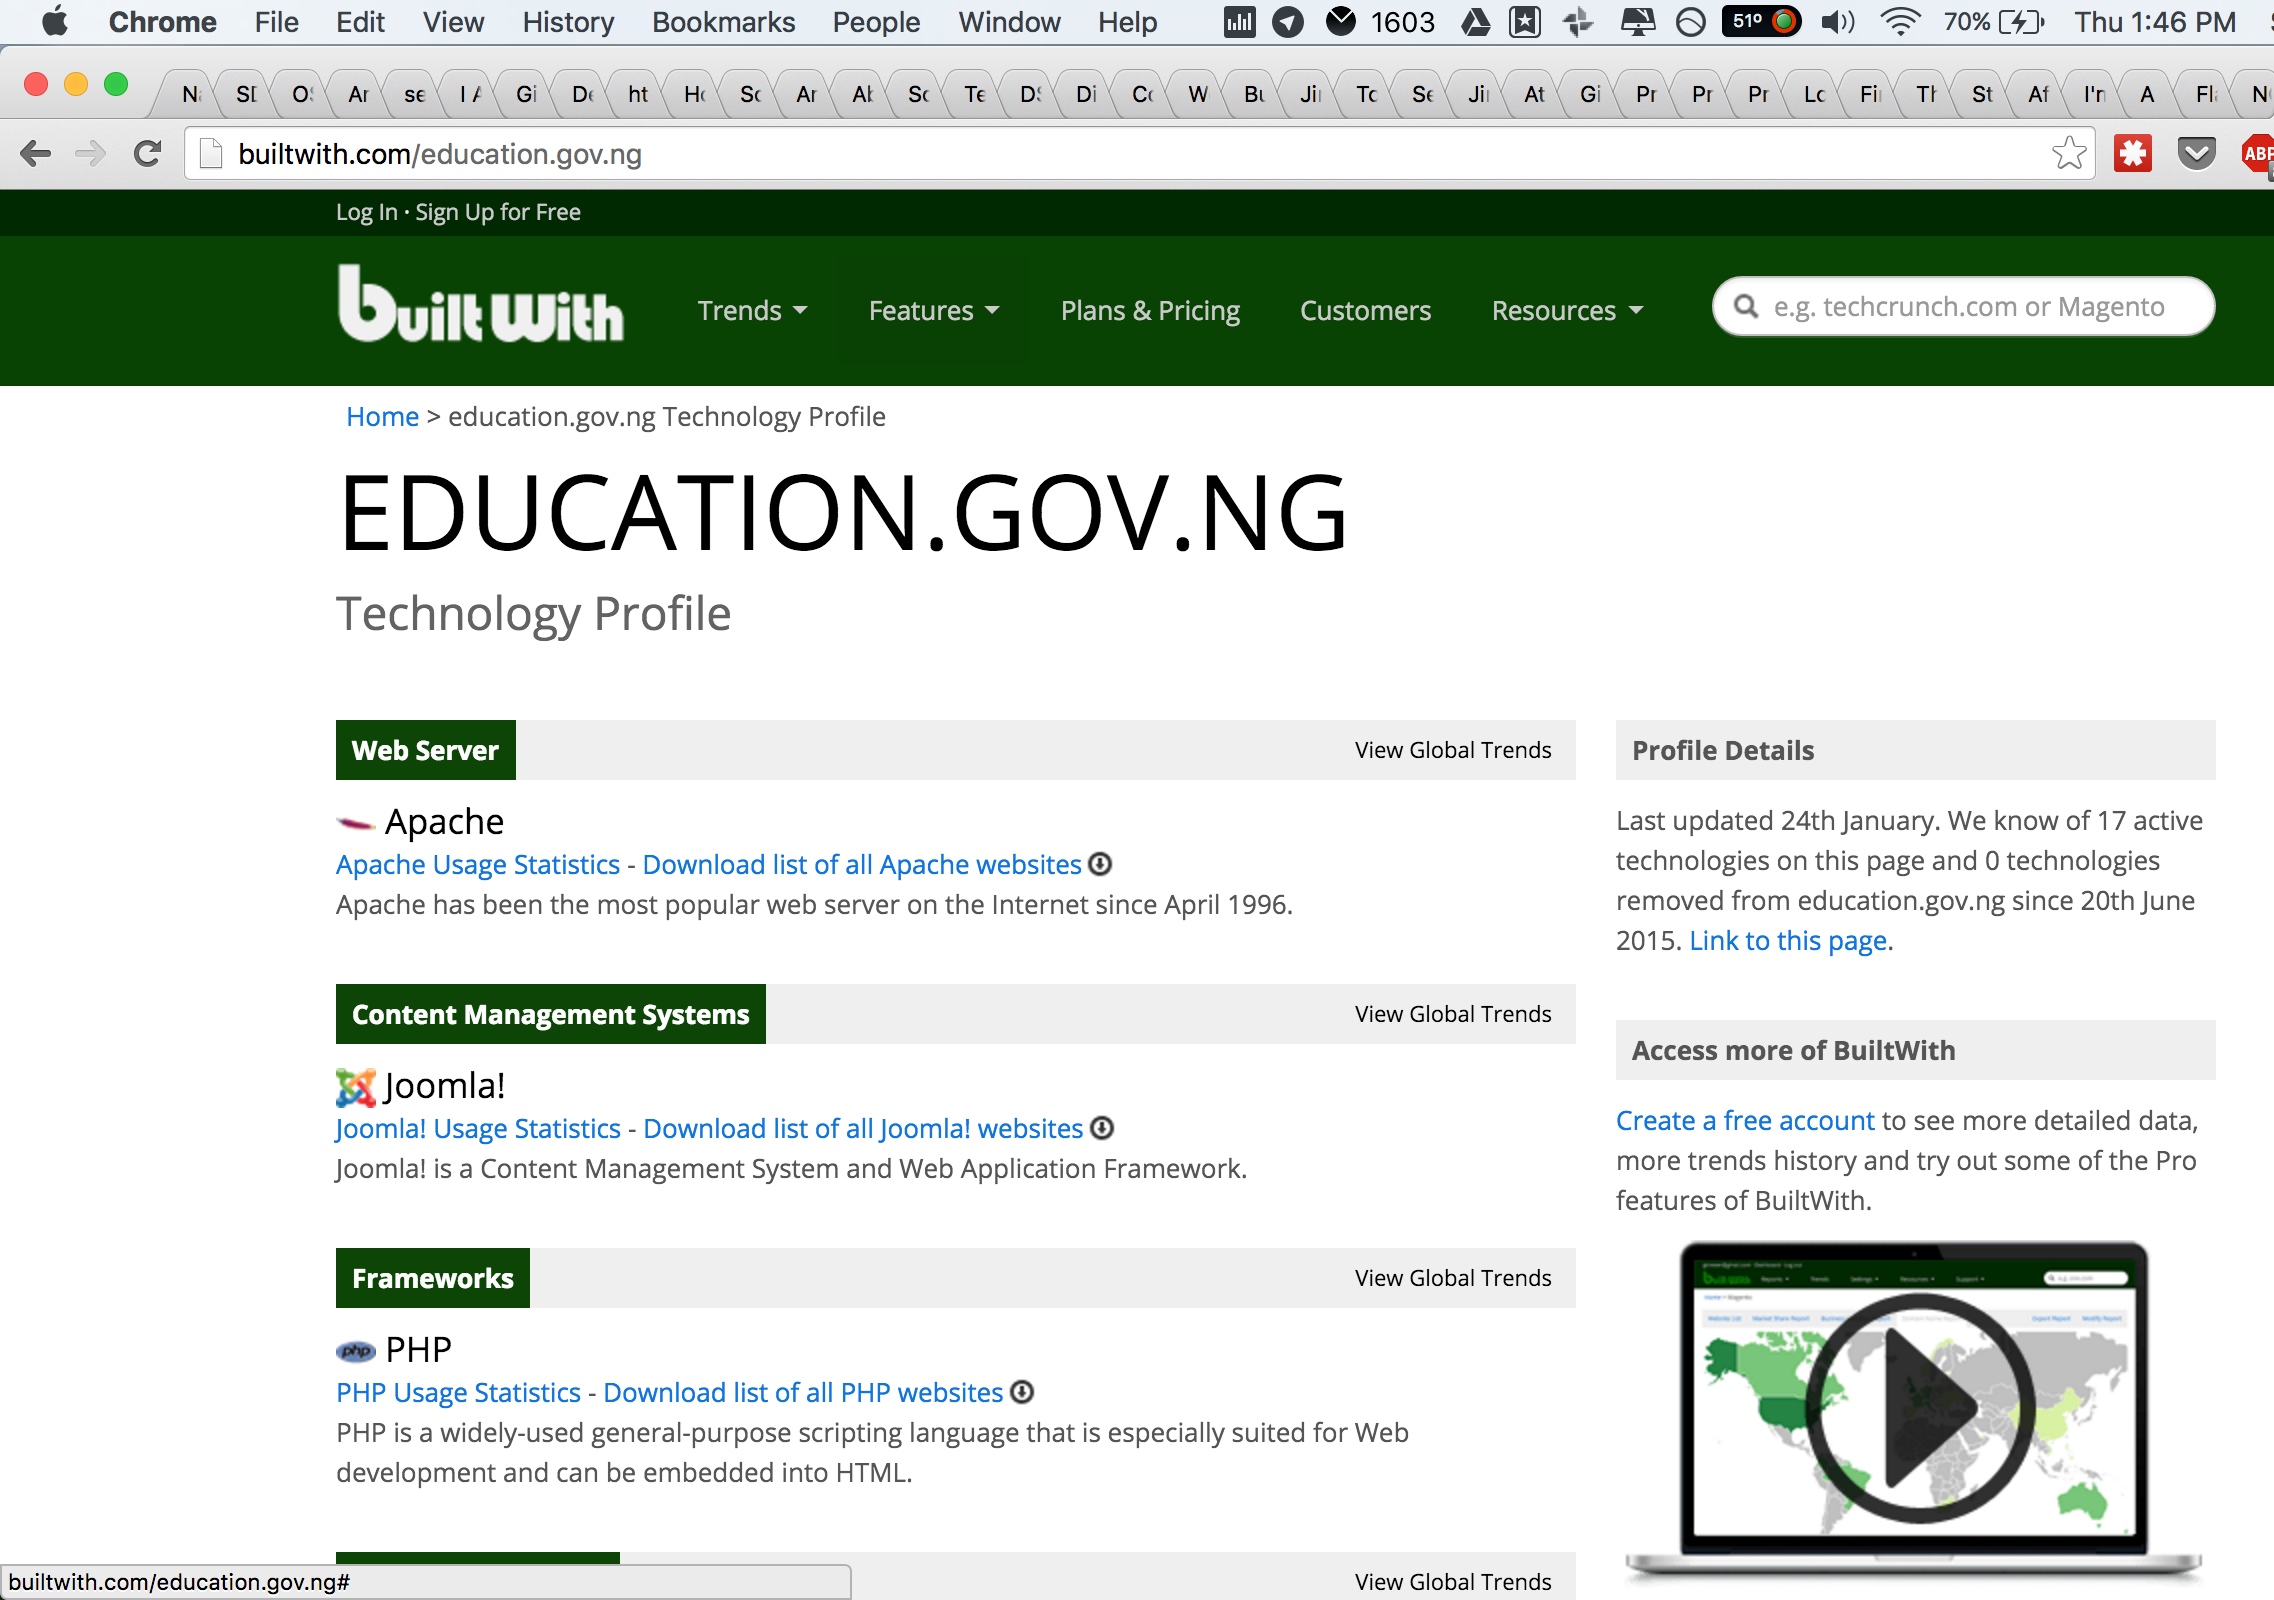Screen dimensions: 2274x1600
Task: Click Apache Usage Statistics link
Action: 478,864
